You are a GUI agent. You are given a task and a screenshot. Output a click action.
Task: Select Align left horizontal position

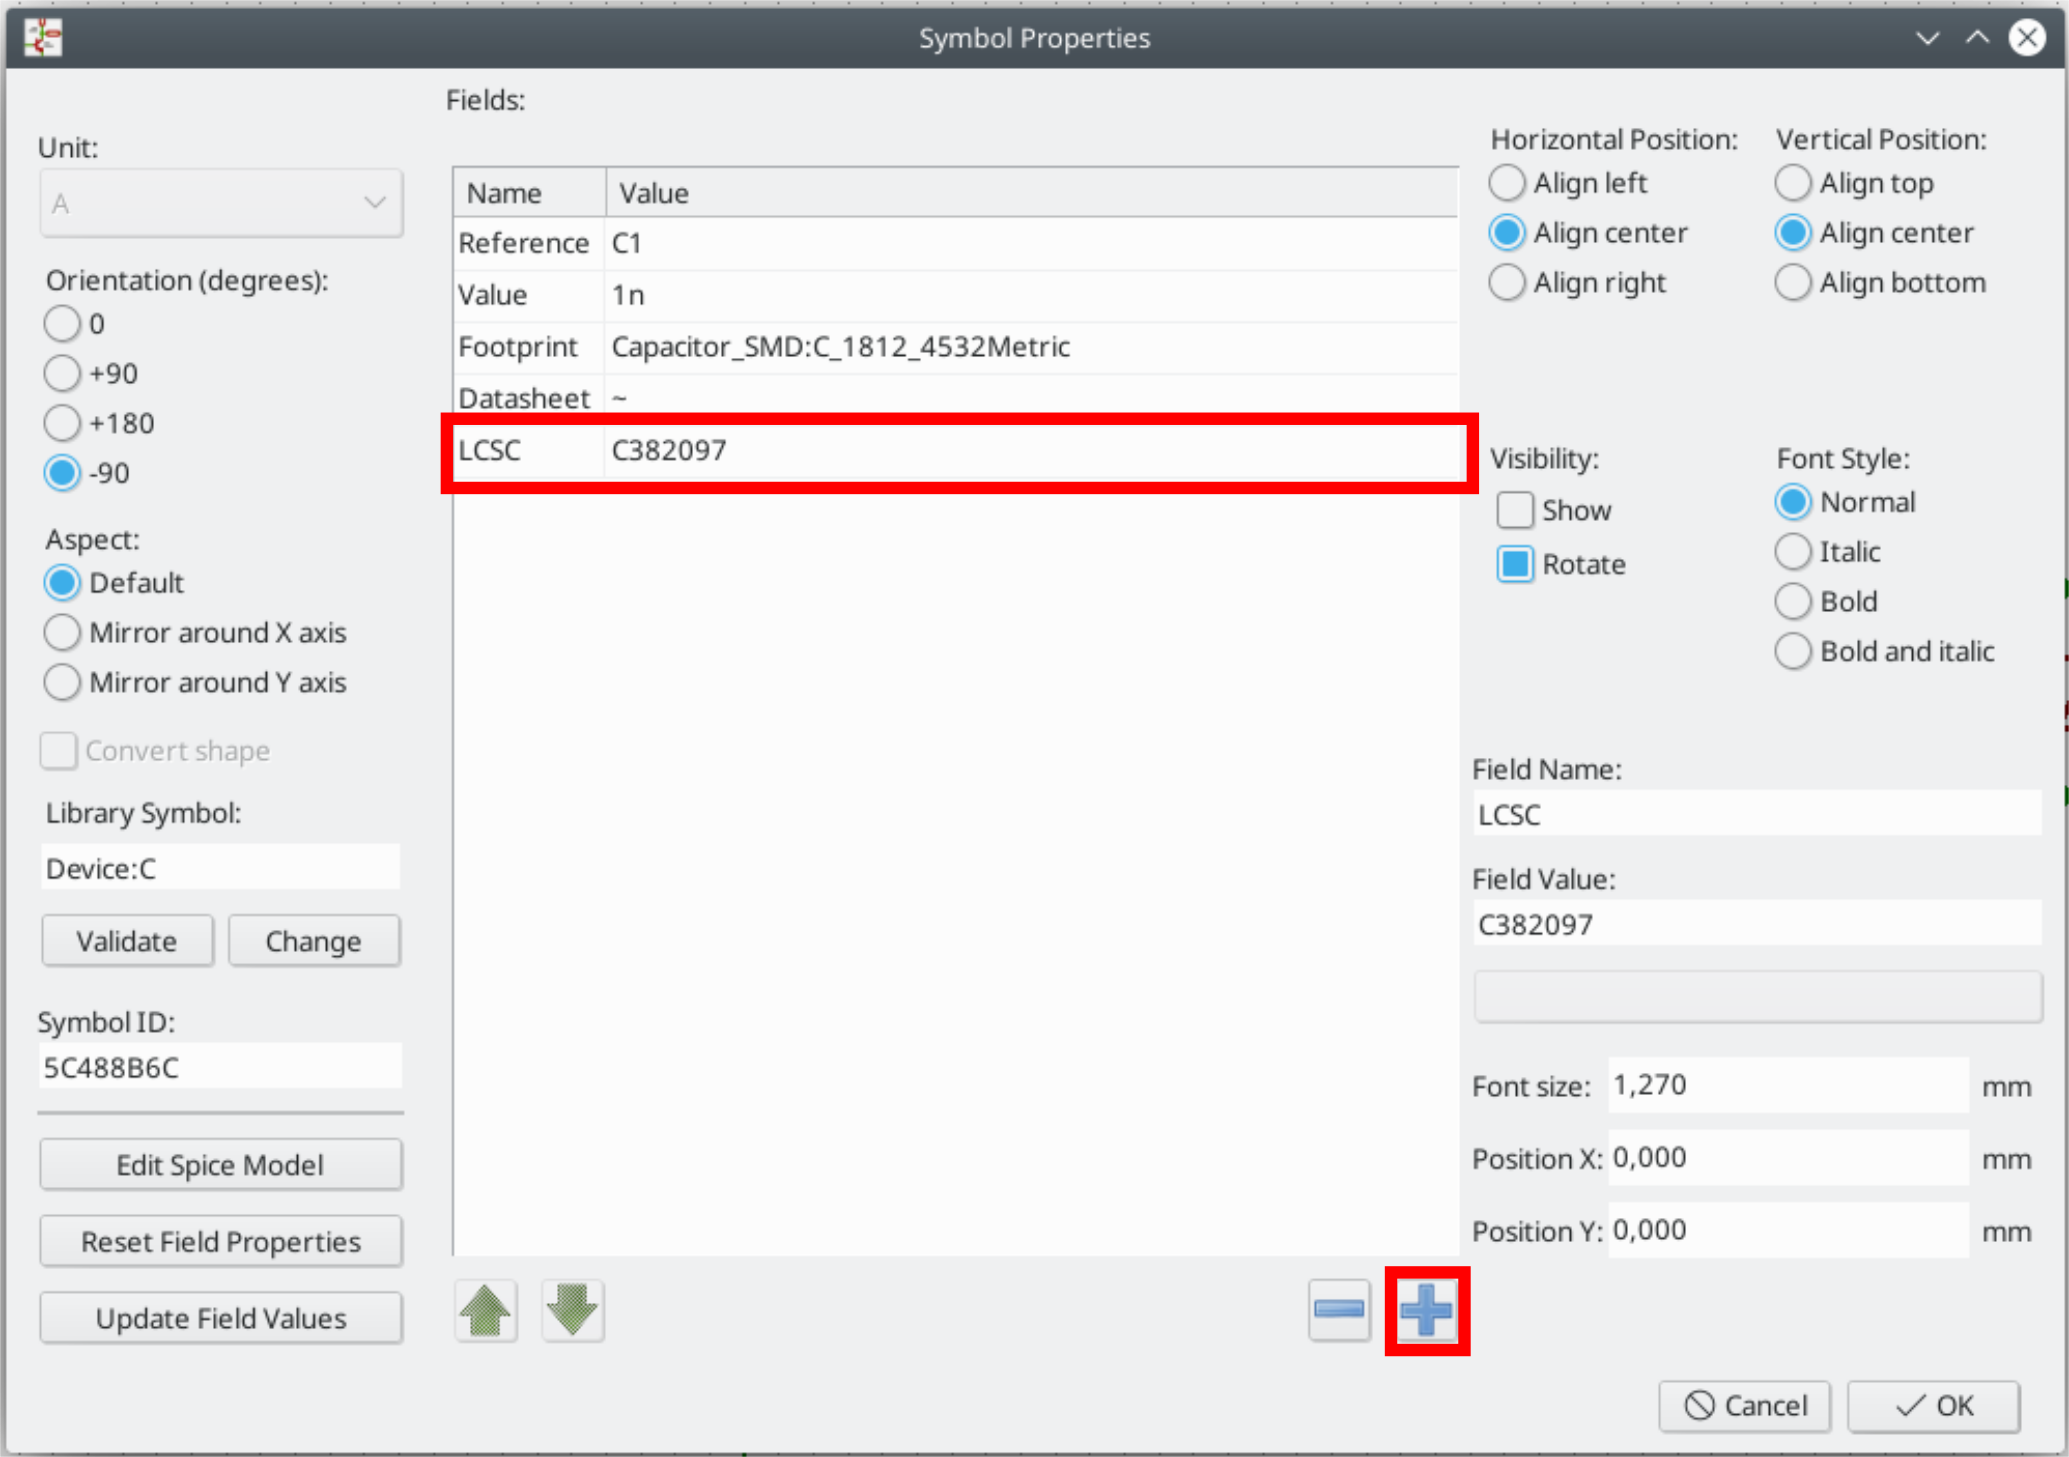(x=1507, y=183)
